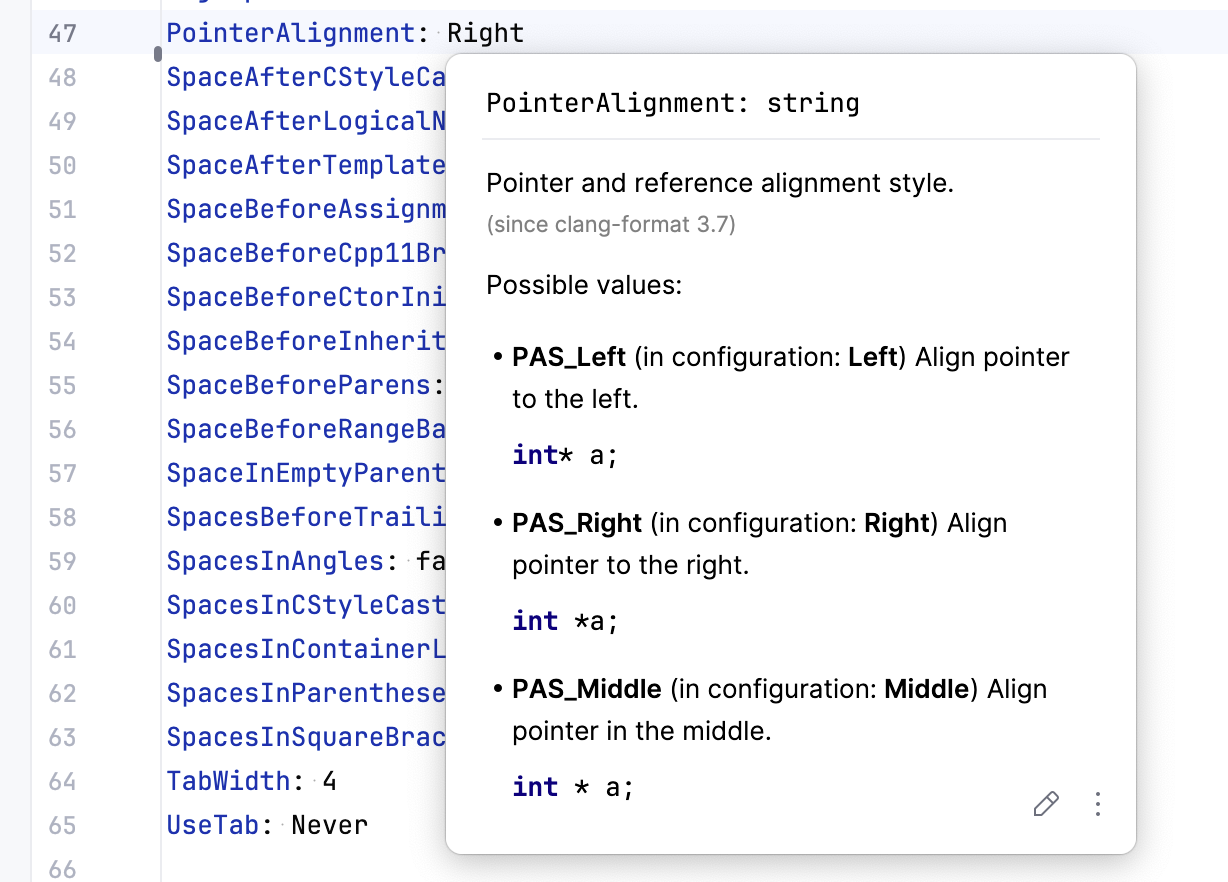Screen dimensions: 1228x882
Task: Click the pencil edit icon in the popup
Action: pos(1046,804)
